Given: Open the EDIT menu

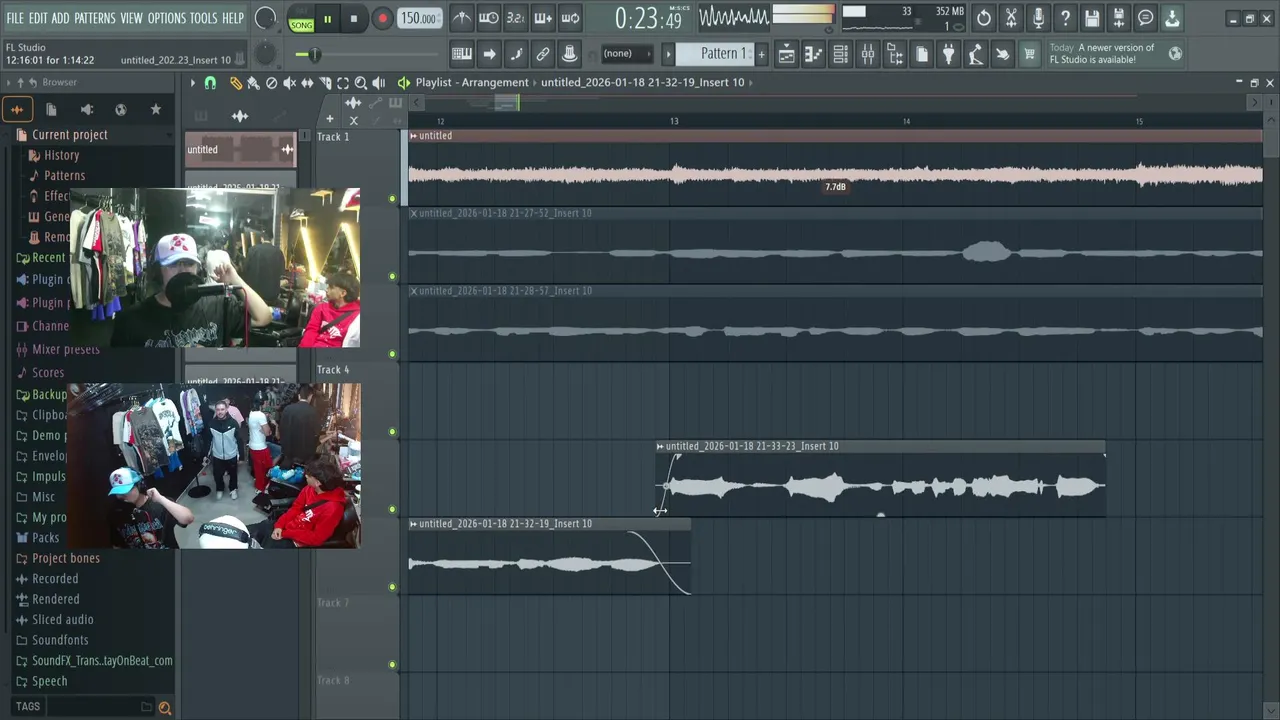Looking at the screenshot, I should point(38,18).
